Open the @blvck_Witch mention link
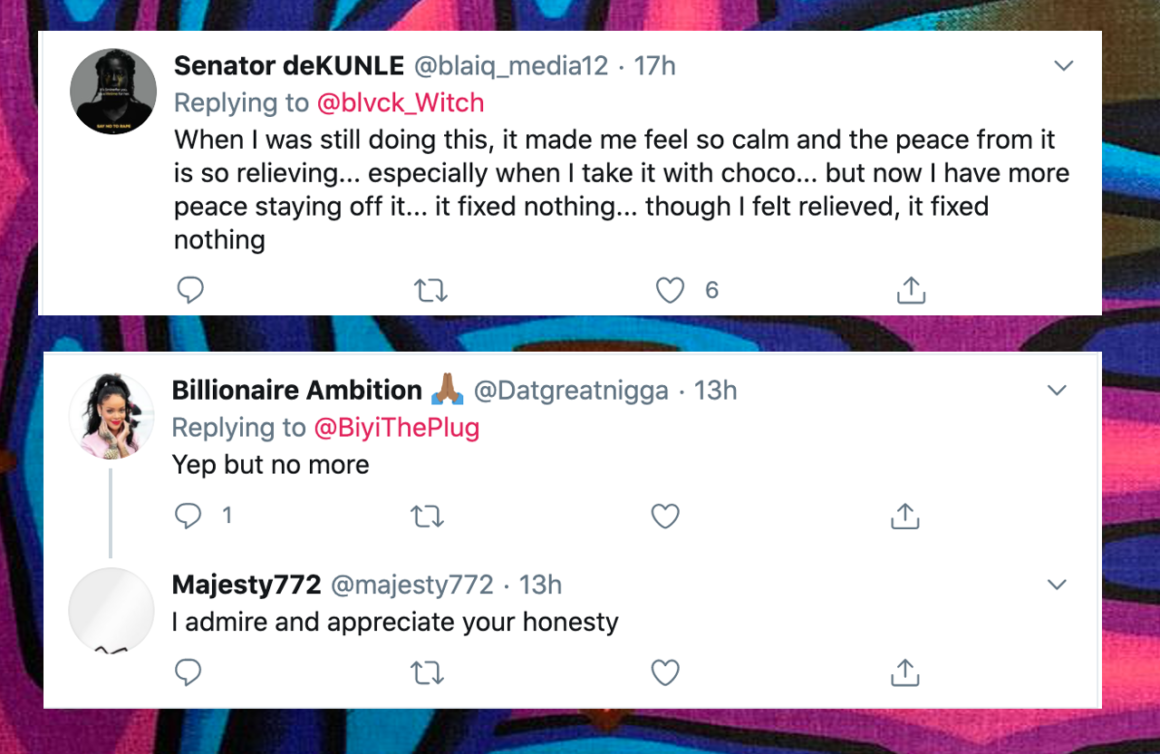Image resolution: width=1160 pixels, height=754 pixels. pyautogui.click(x=400, y=102)
